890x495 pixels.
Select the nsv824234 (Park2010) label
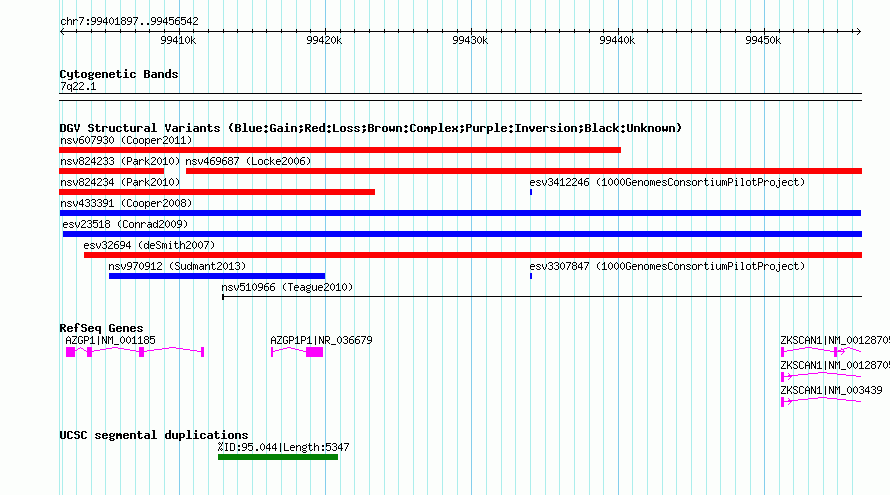pos(120,182)
